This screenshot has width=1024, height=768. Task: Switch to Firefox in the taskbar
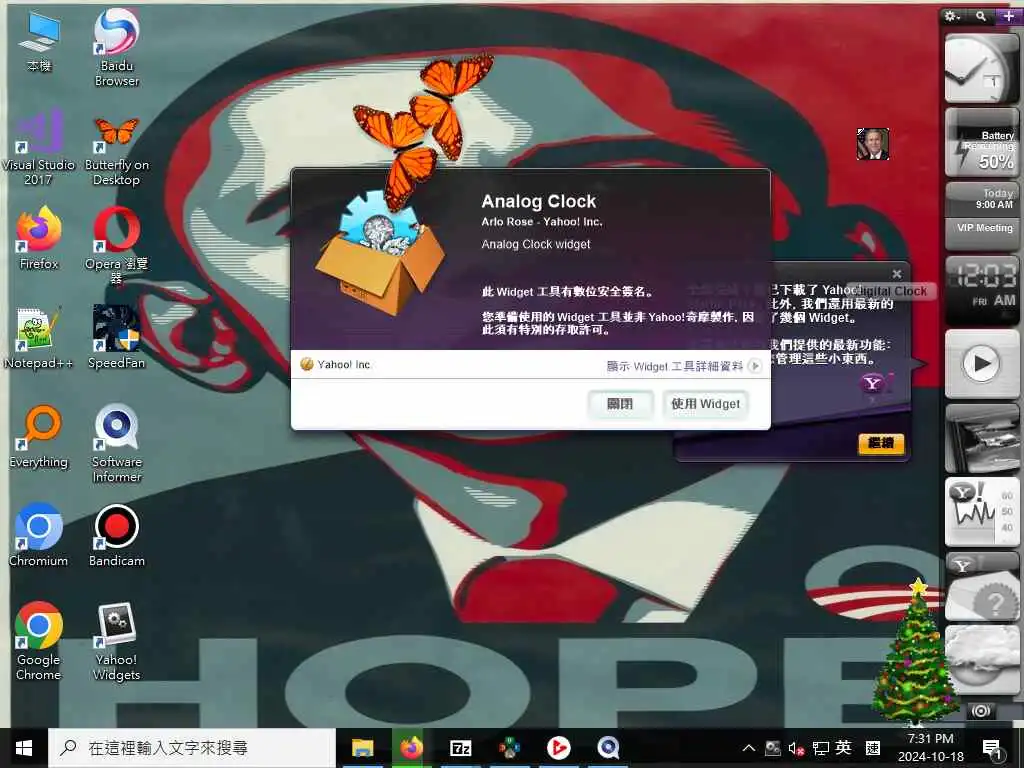click(x=411, y=748)
